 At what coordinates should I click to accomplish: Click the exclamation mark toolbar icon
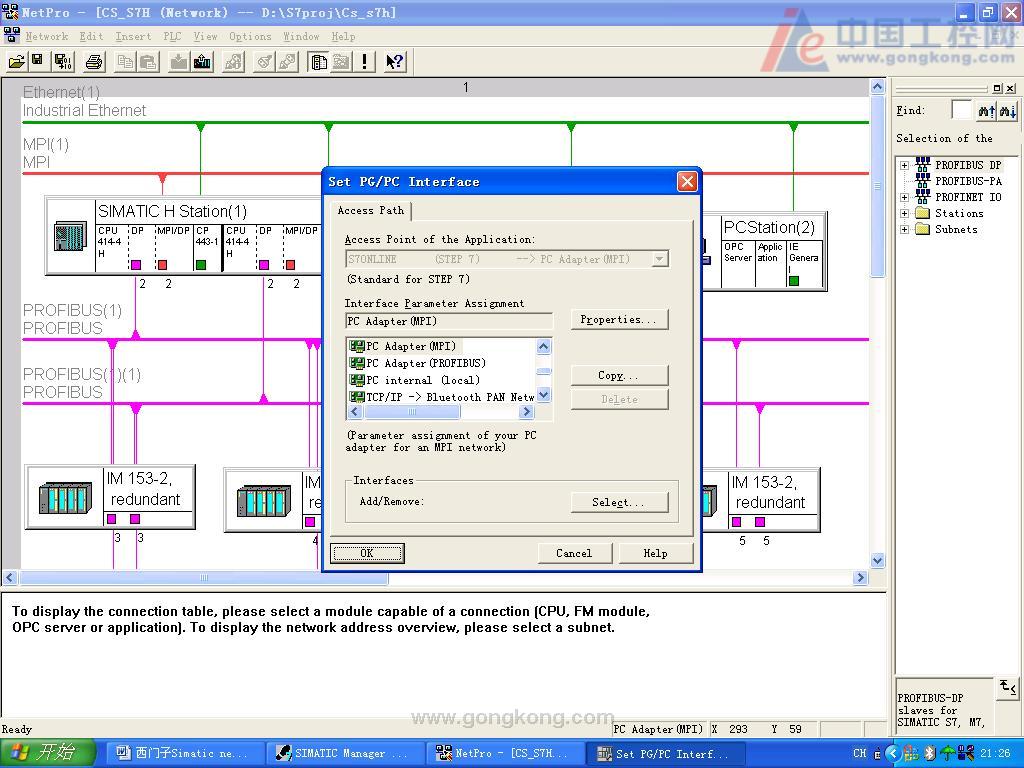click(364, 61)
